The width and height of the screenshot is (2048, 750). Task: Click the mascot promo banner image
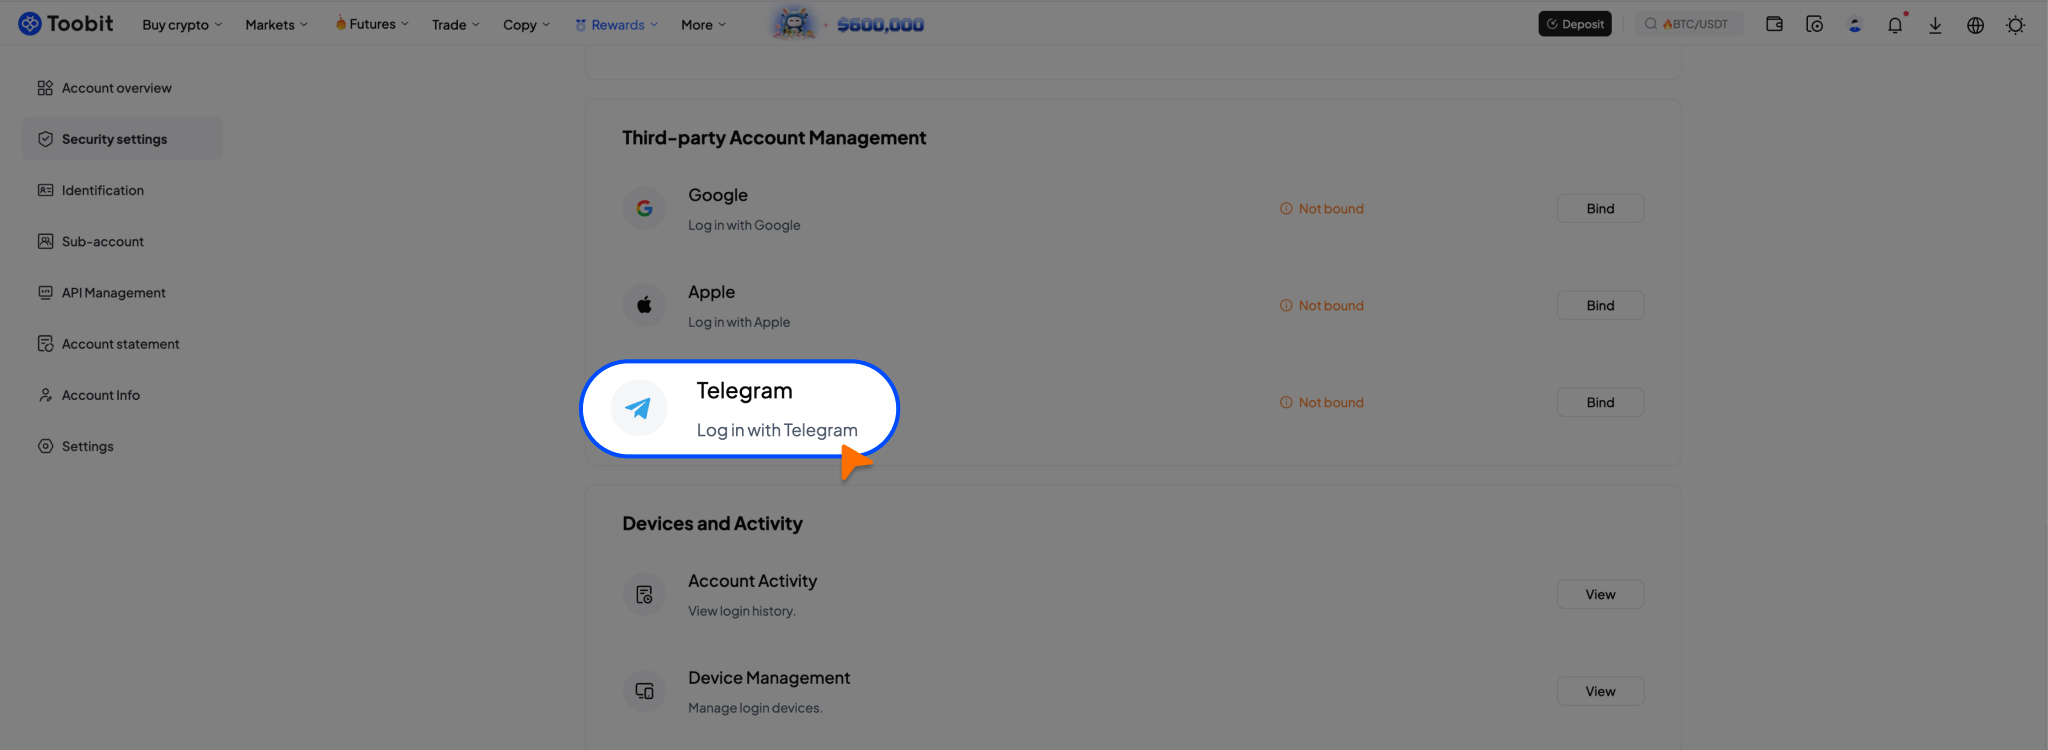[x=794, y=24]
